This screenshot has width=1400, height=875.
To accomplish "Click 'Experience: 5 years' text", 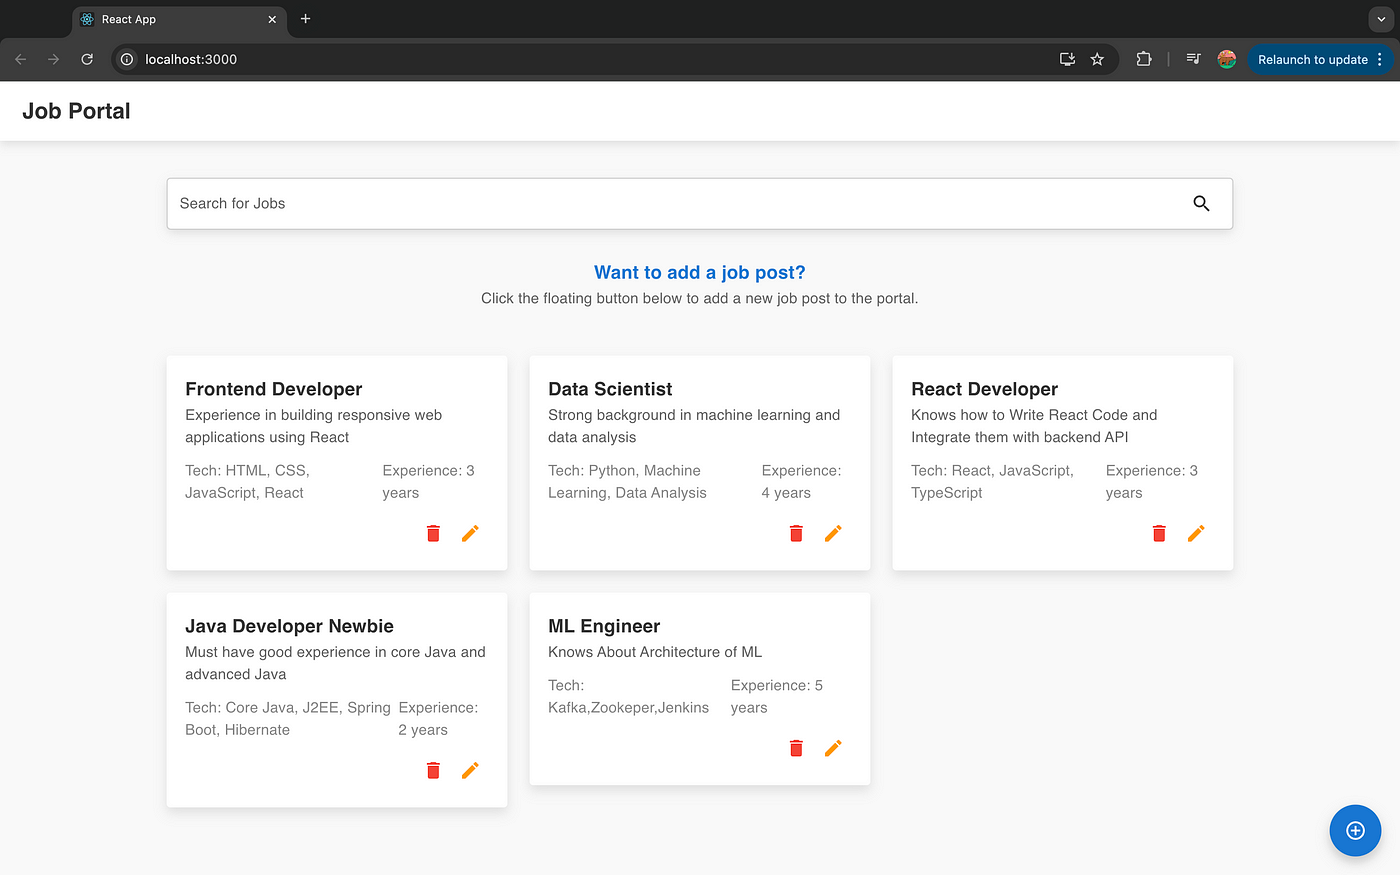I will (777, 696).
